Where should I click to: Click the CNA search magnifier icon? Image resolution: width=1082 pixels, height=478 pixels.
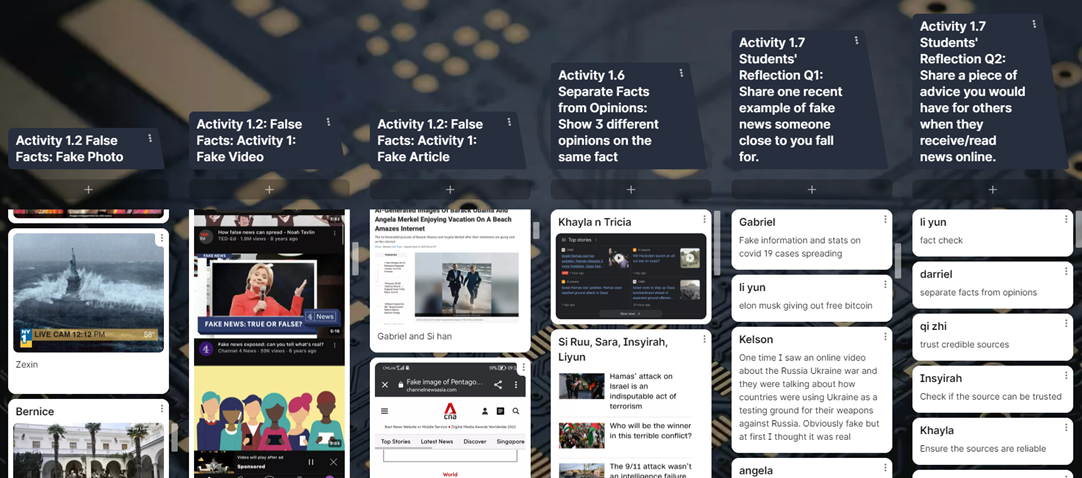coord(516,411)
